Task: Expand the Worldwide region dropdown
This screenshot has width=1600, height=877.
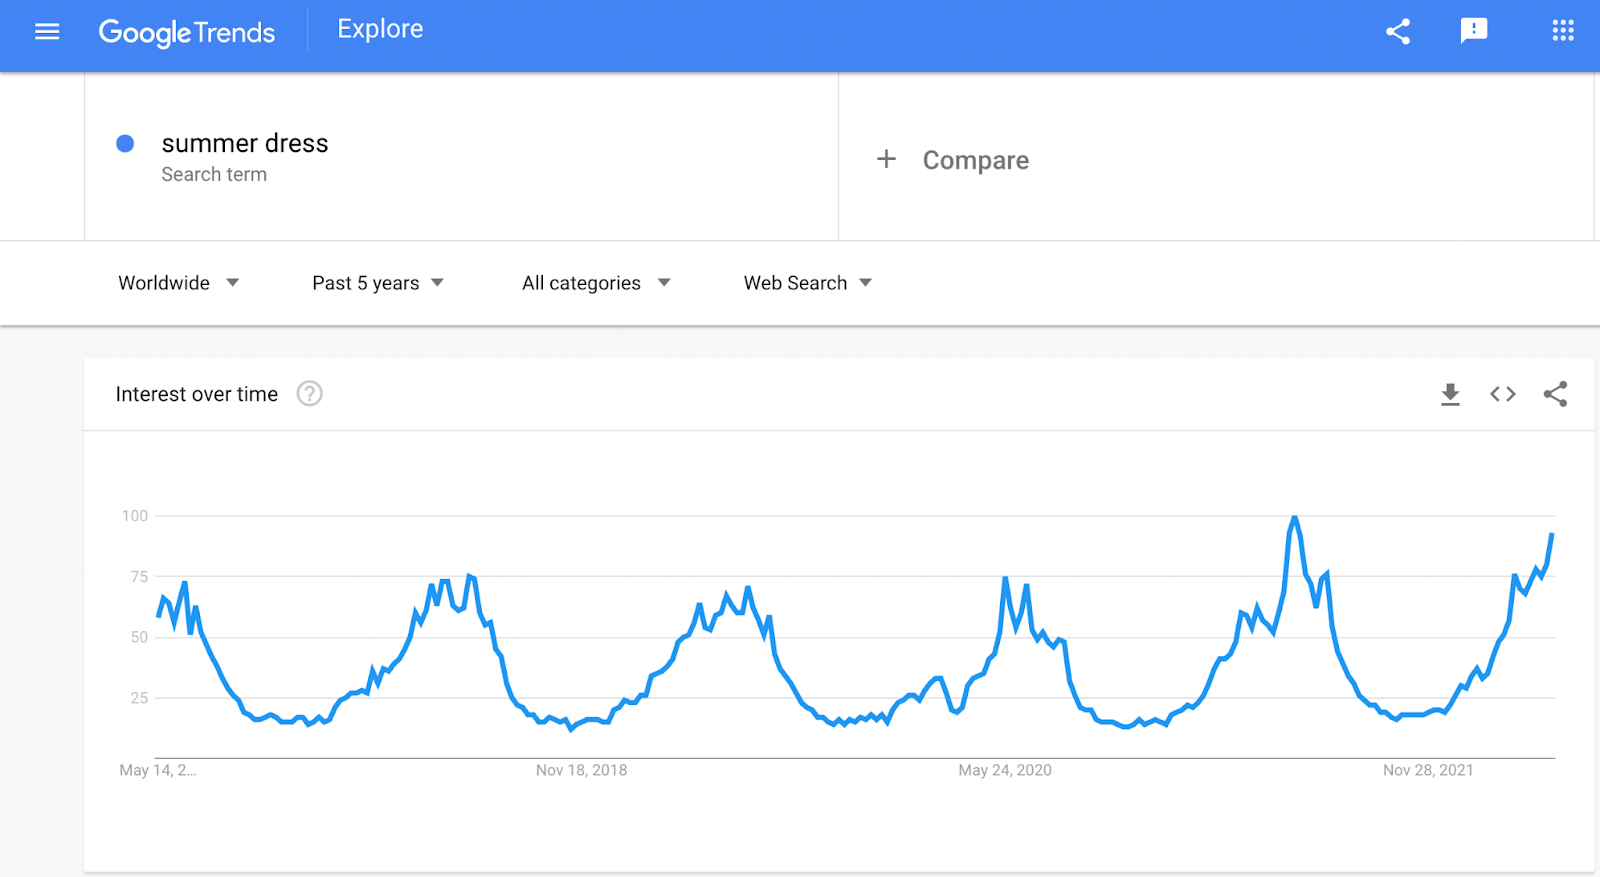Action: (x=179, y=283)
